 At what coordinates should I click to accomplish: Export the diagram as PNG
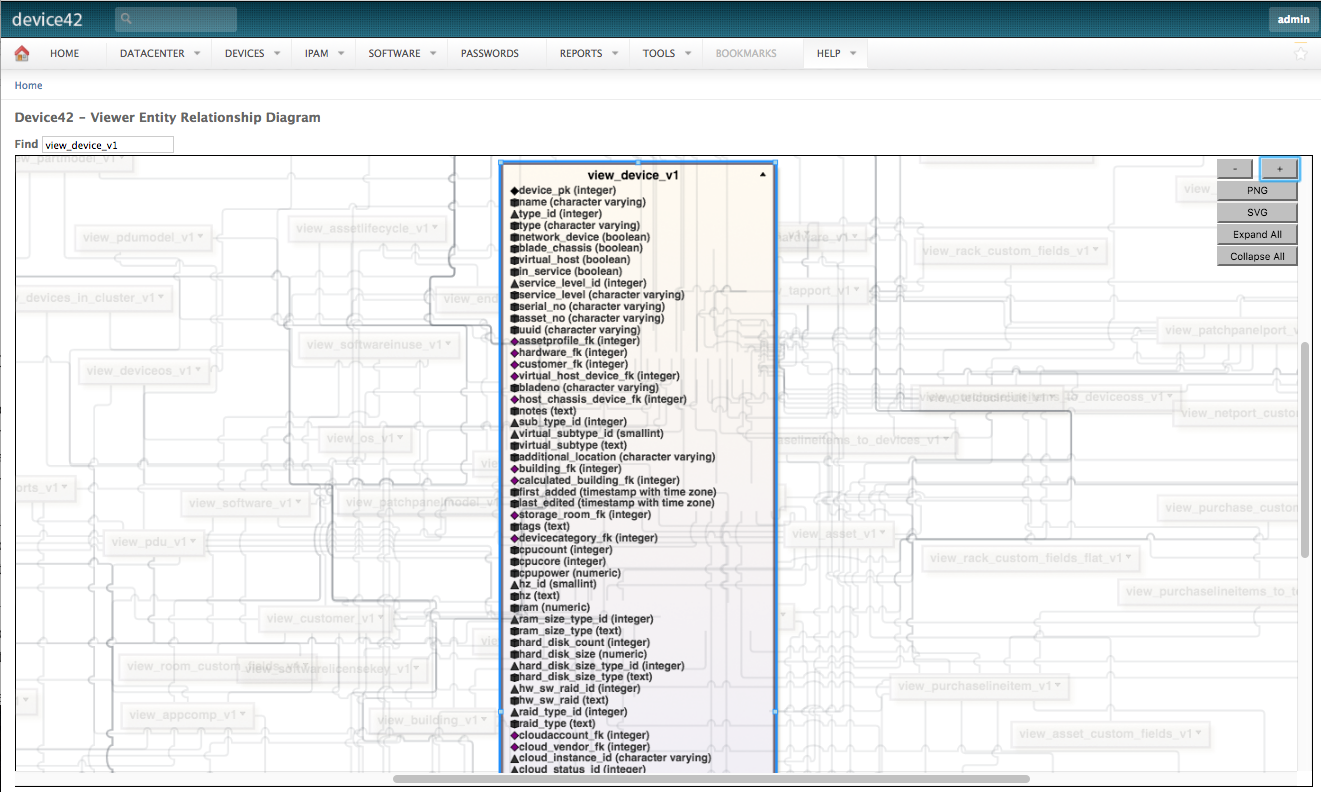[1257, 190]
